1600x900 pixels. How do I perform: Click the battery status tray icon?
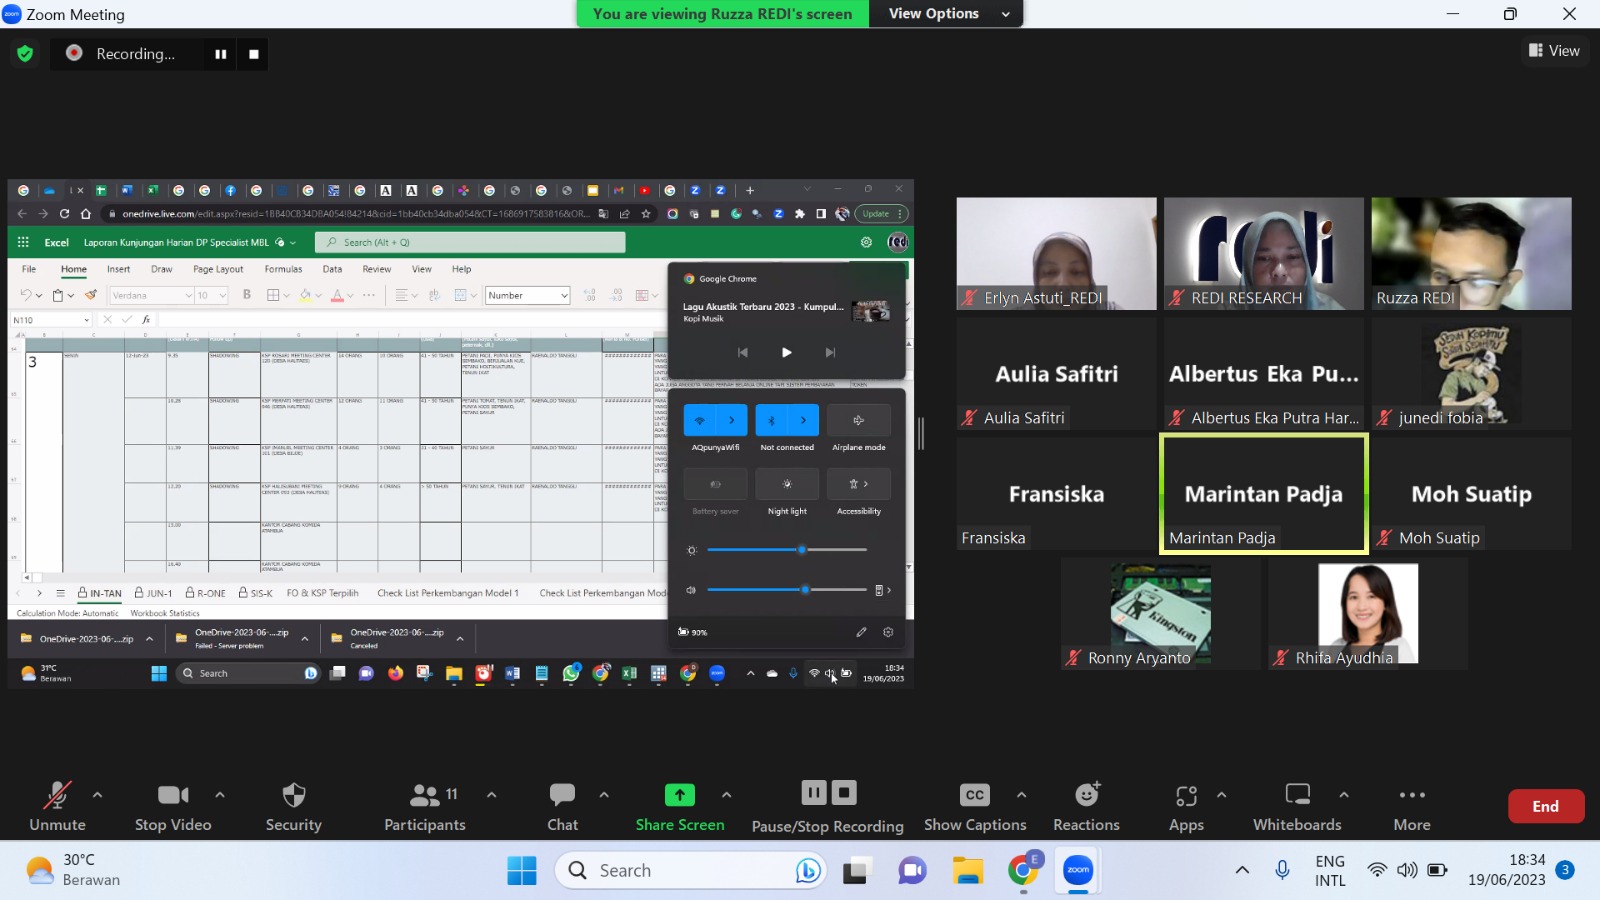pyautogui.click(x=1437, y=870)
